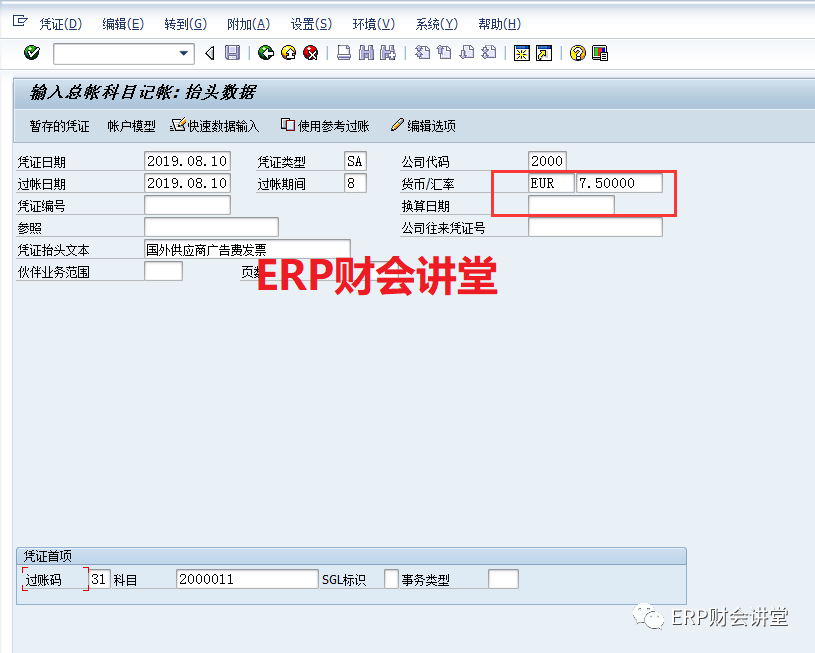The width and height of the screenshot is (815, 653).
Task: Click the 快速数据输入 button
Action: pos(215,126)
